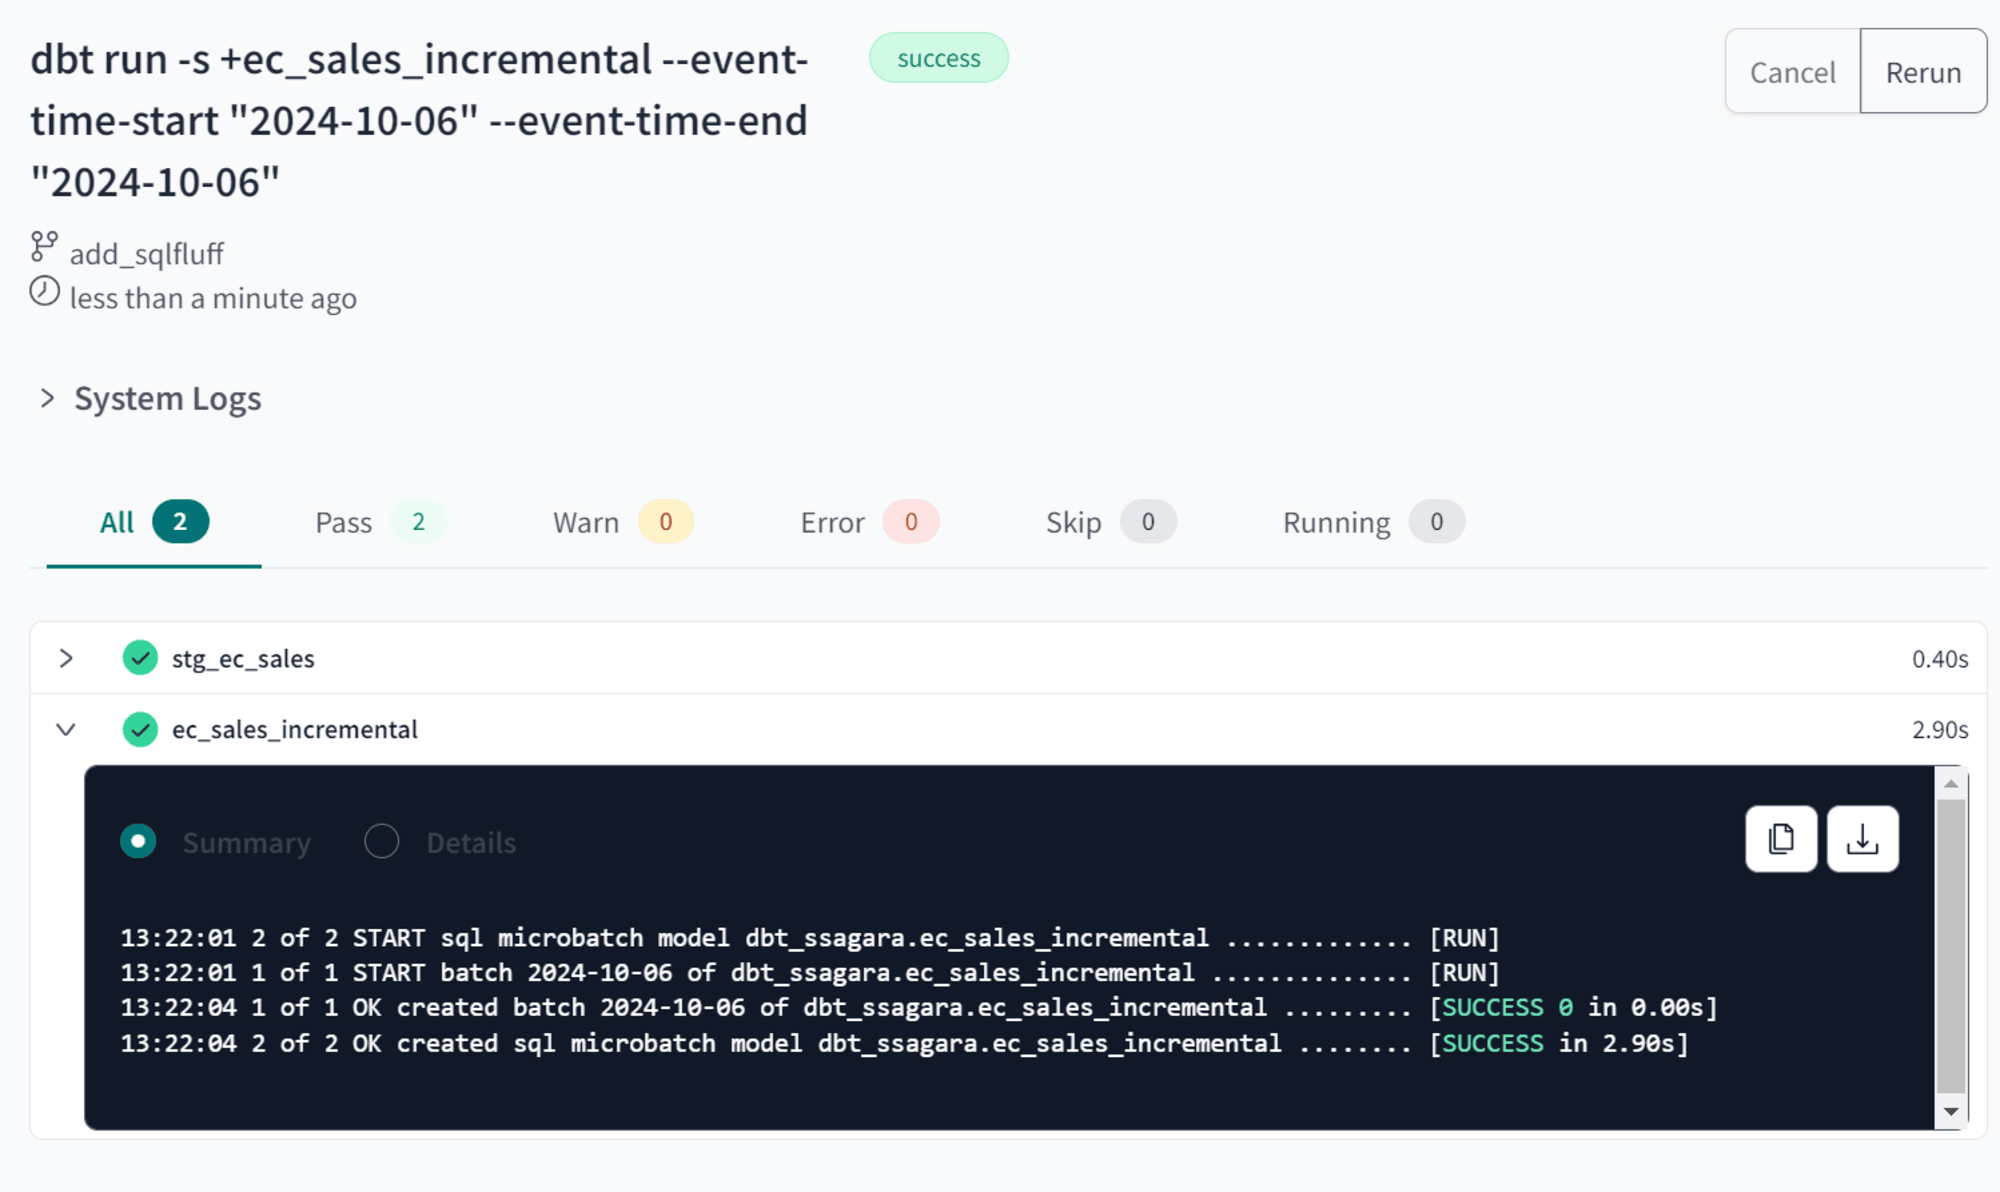Click the 'OK created sql microbatch model' log line

[x=904, y=1043]
